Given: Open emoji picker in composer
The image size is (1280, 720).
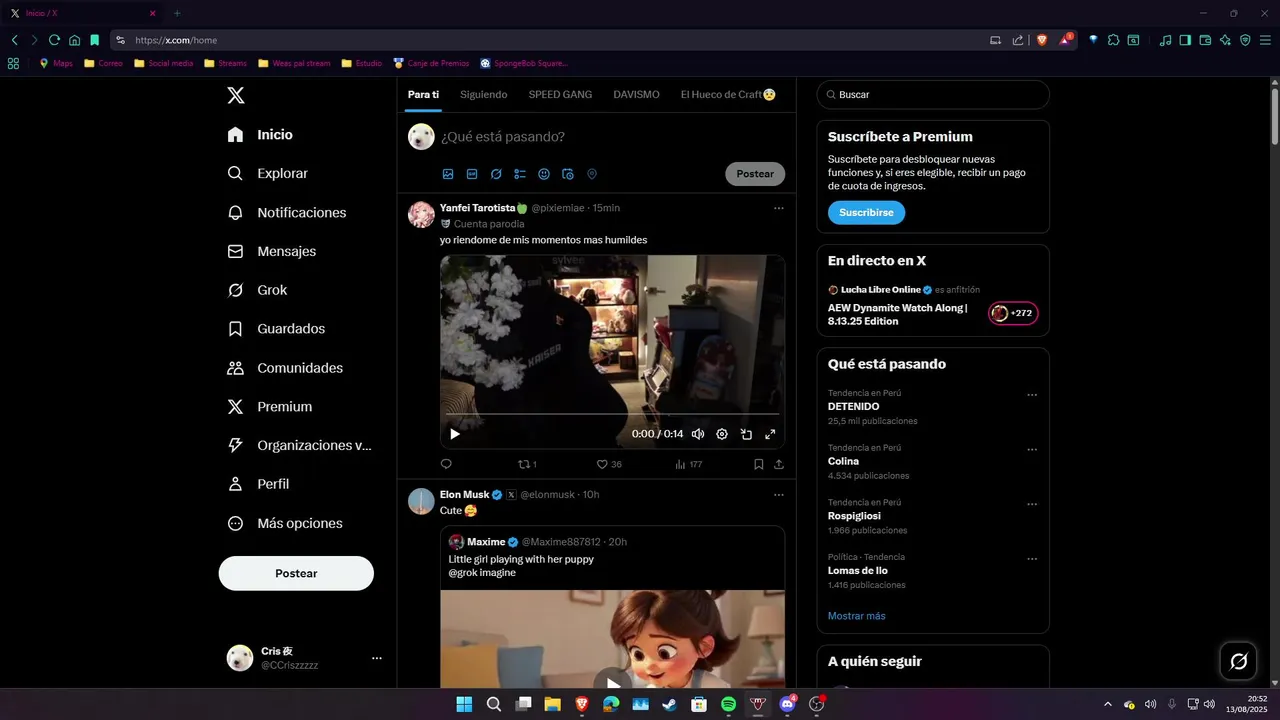Looking at the screenshot, I should (x=544, y=174).
